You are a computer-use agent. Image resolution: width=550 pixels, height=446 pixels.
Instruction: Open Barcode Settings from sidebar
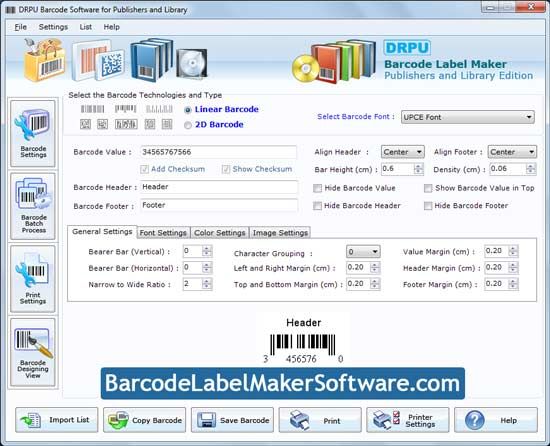click(33, 133)
